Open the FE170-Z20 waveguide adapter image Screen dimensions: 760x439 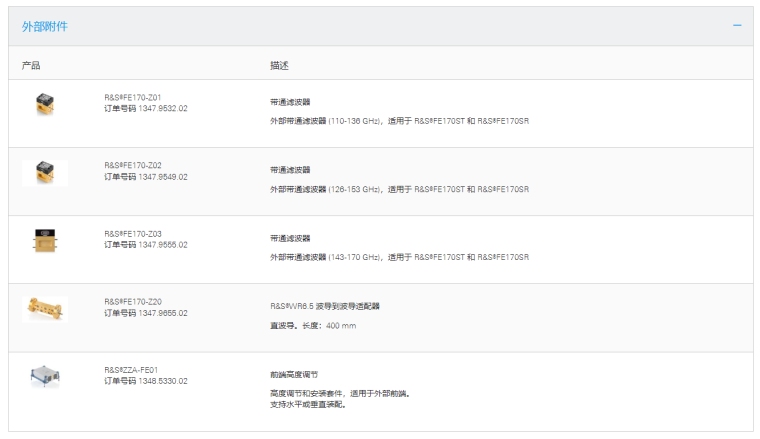pos(45,308)
